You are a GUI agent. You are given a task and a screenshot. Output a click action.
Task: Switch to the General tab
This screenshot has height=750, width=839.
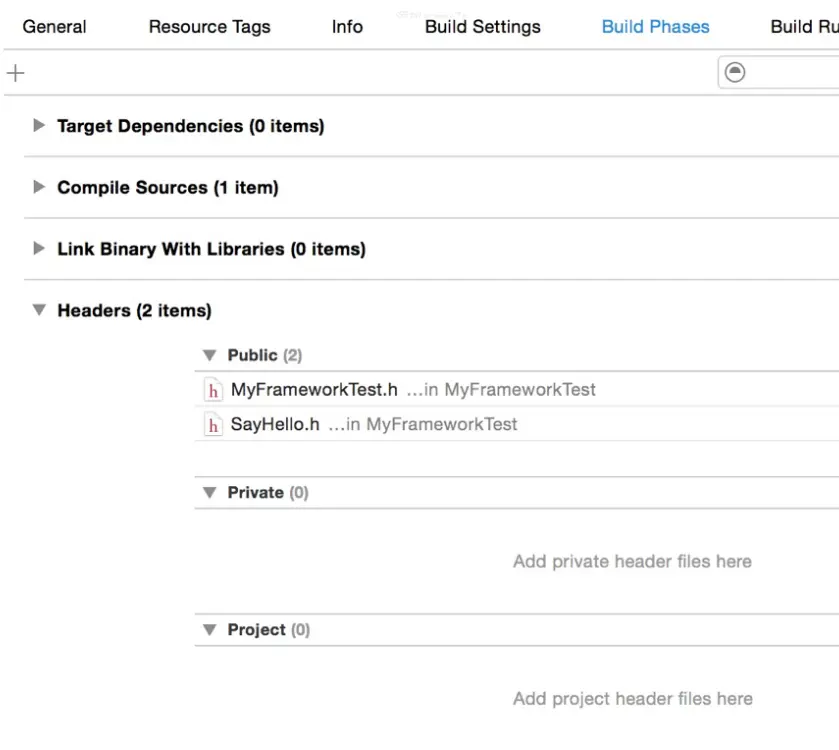pyautogui.click(x=54, y=27)
